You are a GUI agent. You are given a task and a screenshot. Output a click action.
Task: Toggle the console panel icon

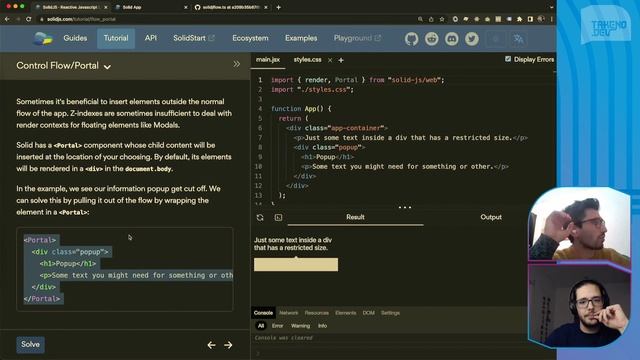pyautogui.click(x=278, y=218)
